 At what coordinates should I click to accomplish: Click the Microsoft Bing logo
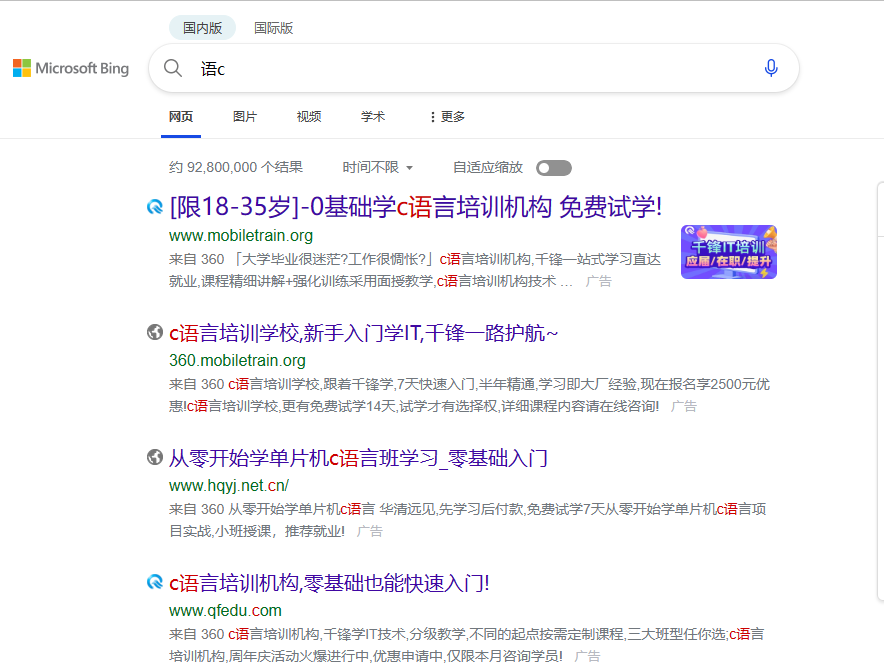(x=71, y=68)
